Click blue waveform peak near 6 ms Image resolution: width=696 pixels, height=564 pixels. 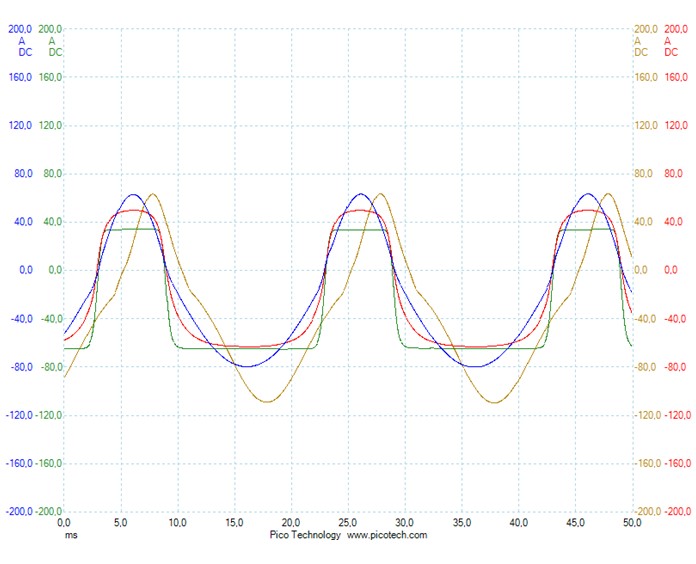point(134,194)
